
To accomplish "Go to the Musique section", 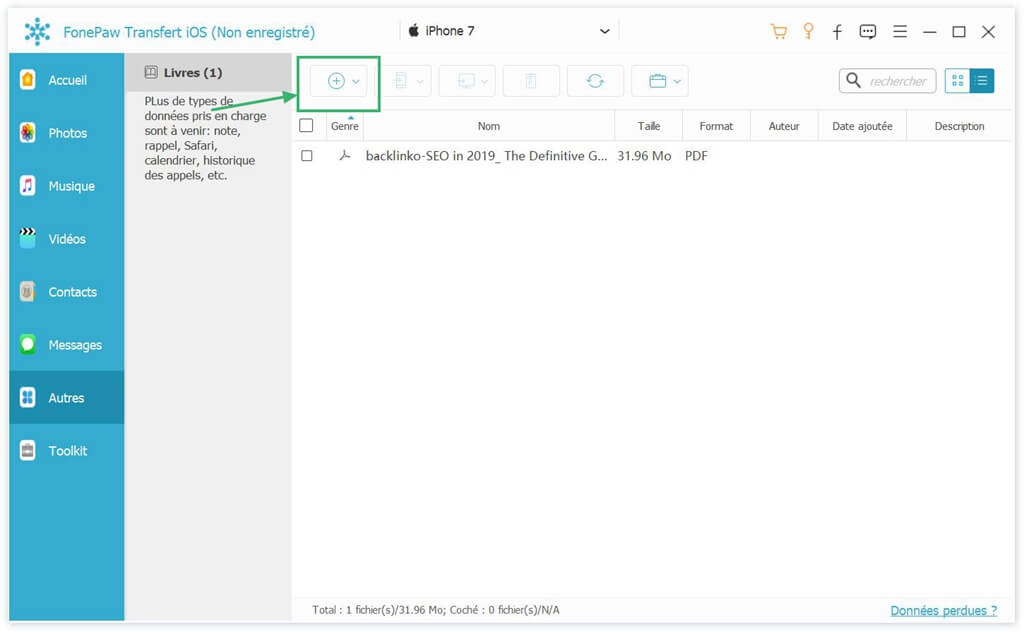I will point(66,186).
